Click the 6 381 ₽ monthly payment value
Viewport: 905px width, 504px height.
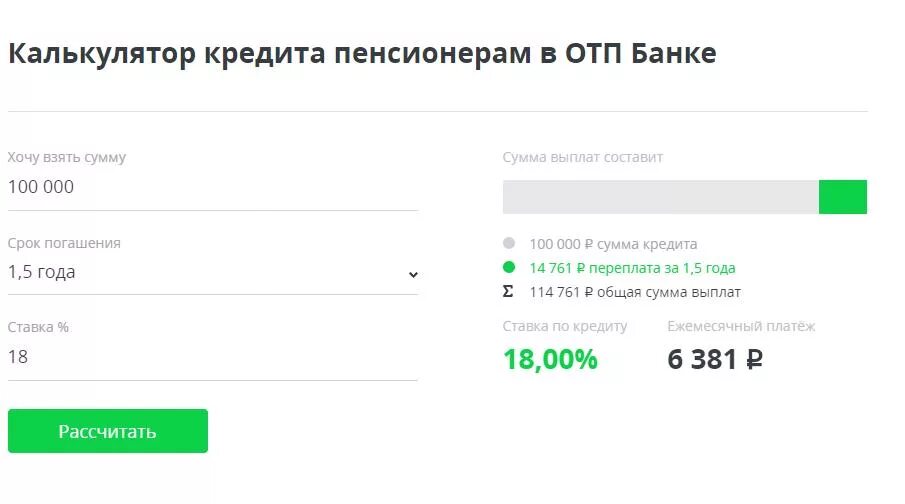pos(715,359)
